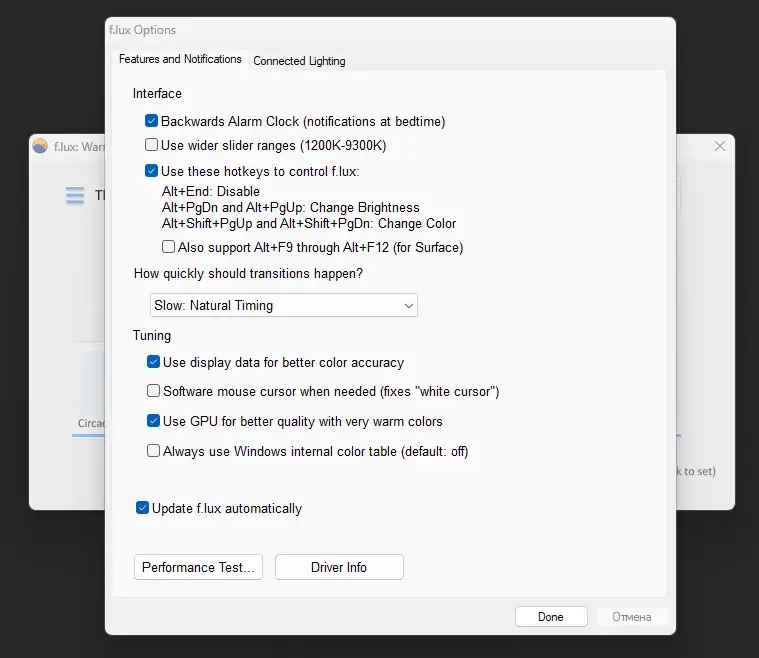The image size is (759, 658).
Task: Enable wider slider ranges (1200K-9300K)
Action: pyautogui.click(x=152, y=145)
